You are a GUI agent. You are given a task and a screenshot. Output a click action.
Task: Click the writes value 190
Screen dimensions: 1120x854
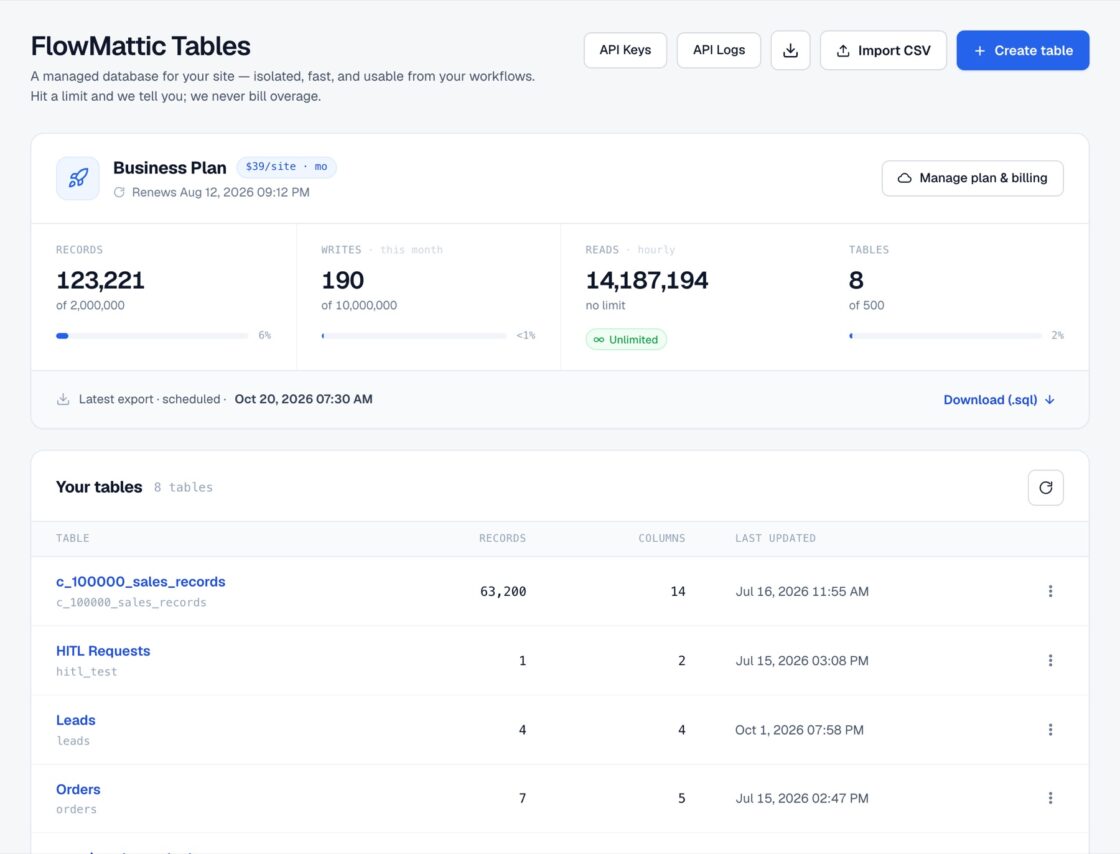pos(343,280)
